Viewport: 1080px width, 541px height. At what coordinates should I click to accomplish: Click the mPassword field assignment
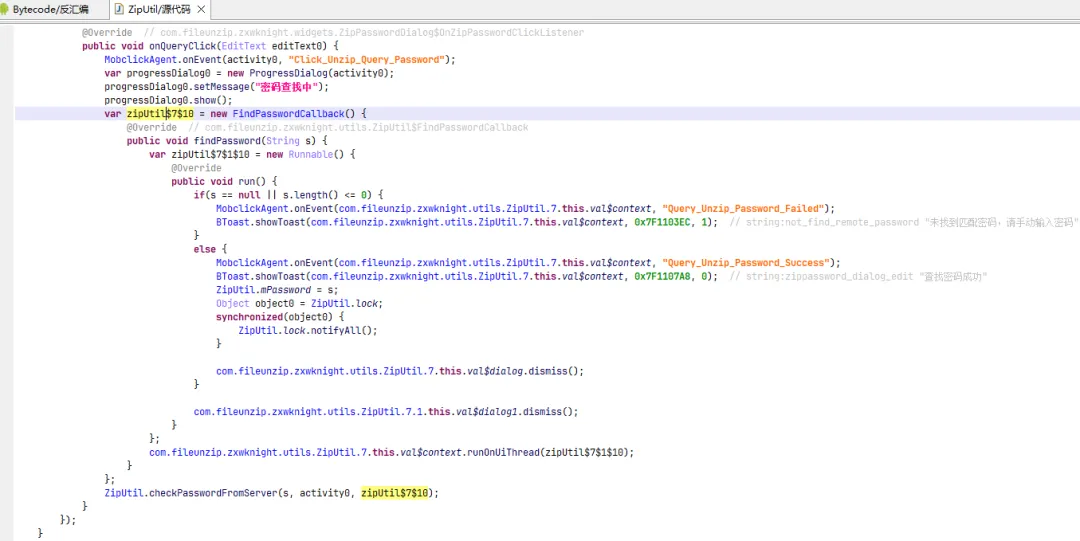point(277,290)
